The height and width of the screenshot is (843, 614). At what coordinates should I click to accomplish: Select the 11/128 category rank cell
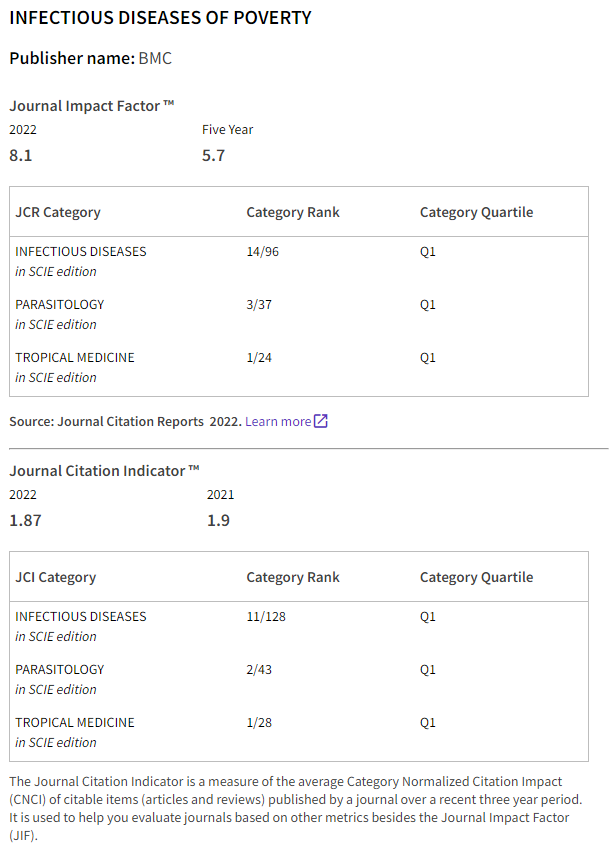click(x=266, y=616)
